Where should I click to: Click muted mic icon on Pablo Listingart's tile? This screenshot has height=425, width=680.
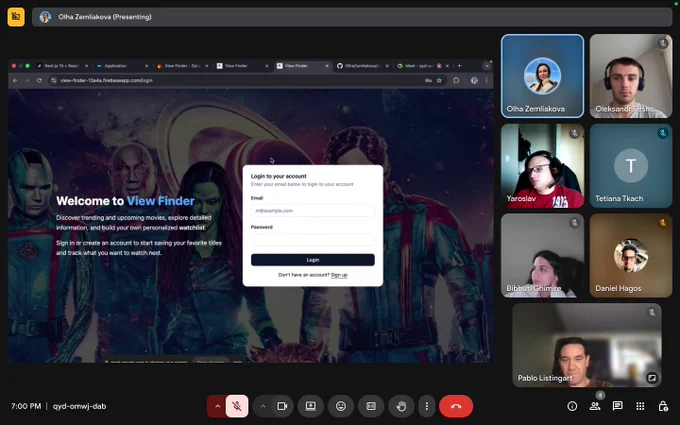[x=651, y=312]
